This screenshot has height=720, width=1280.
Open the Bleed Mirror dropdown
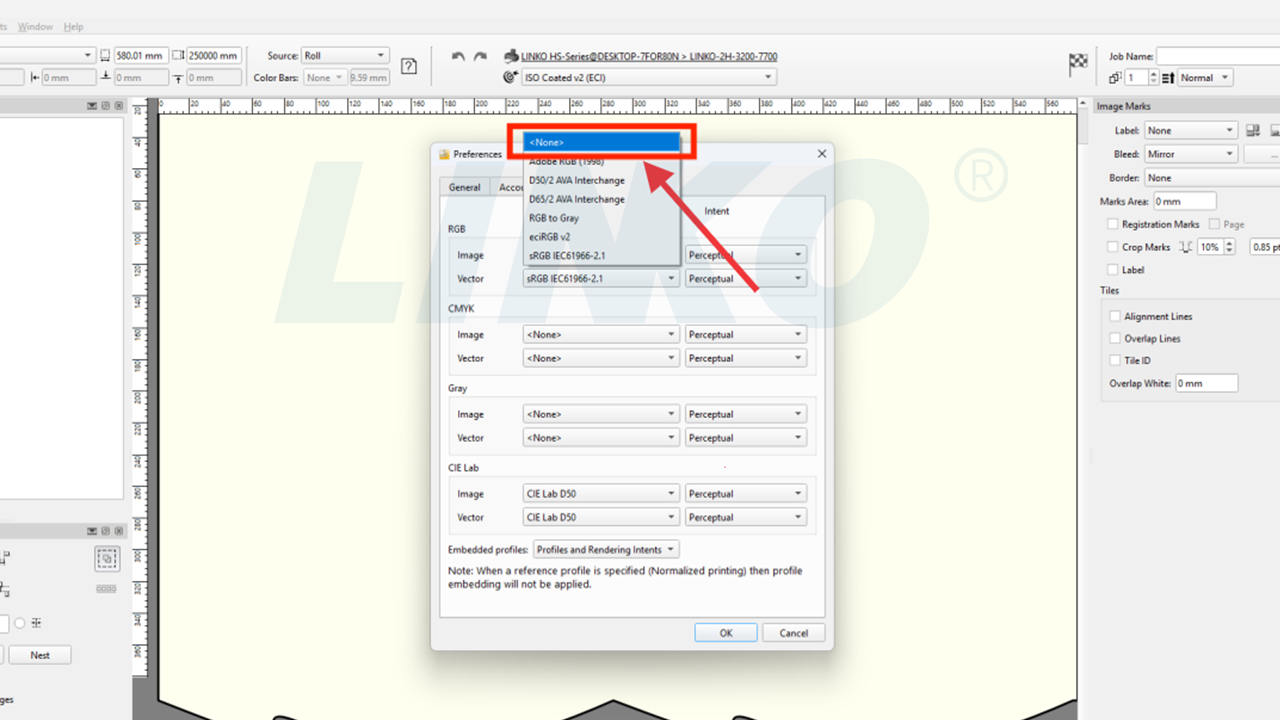pyautogui.click(x=1191, y=154)
